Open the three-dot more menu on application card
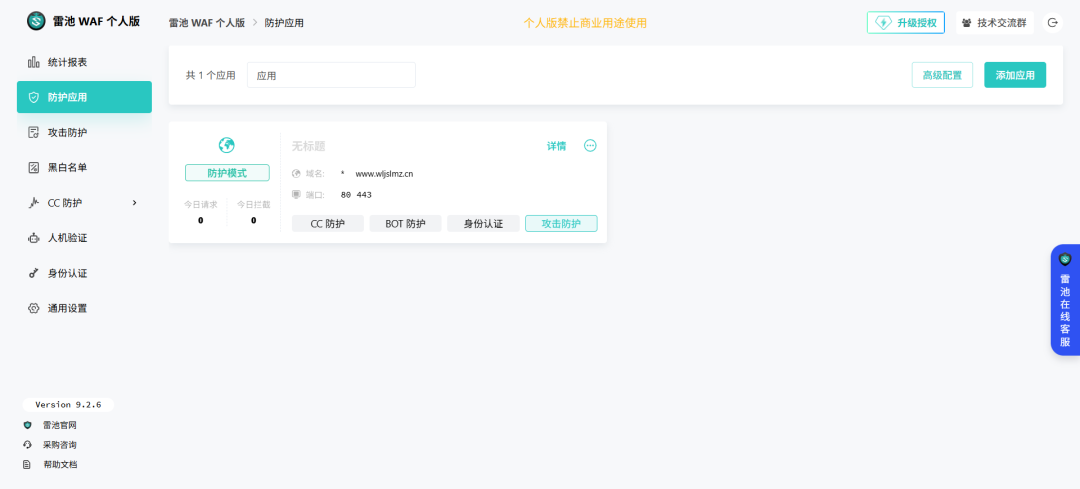 tap(590, 145)
